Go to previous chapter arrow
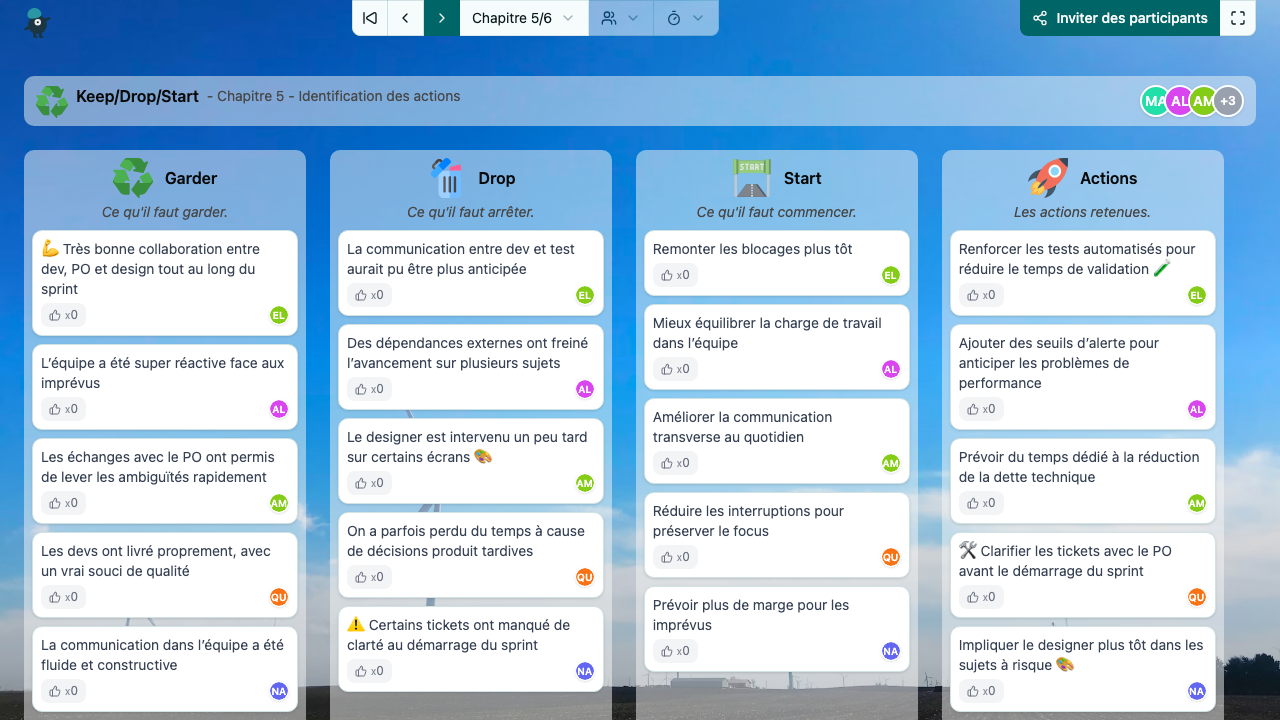The image size is (1280, 720). click(x=405, y=18)
